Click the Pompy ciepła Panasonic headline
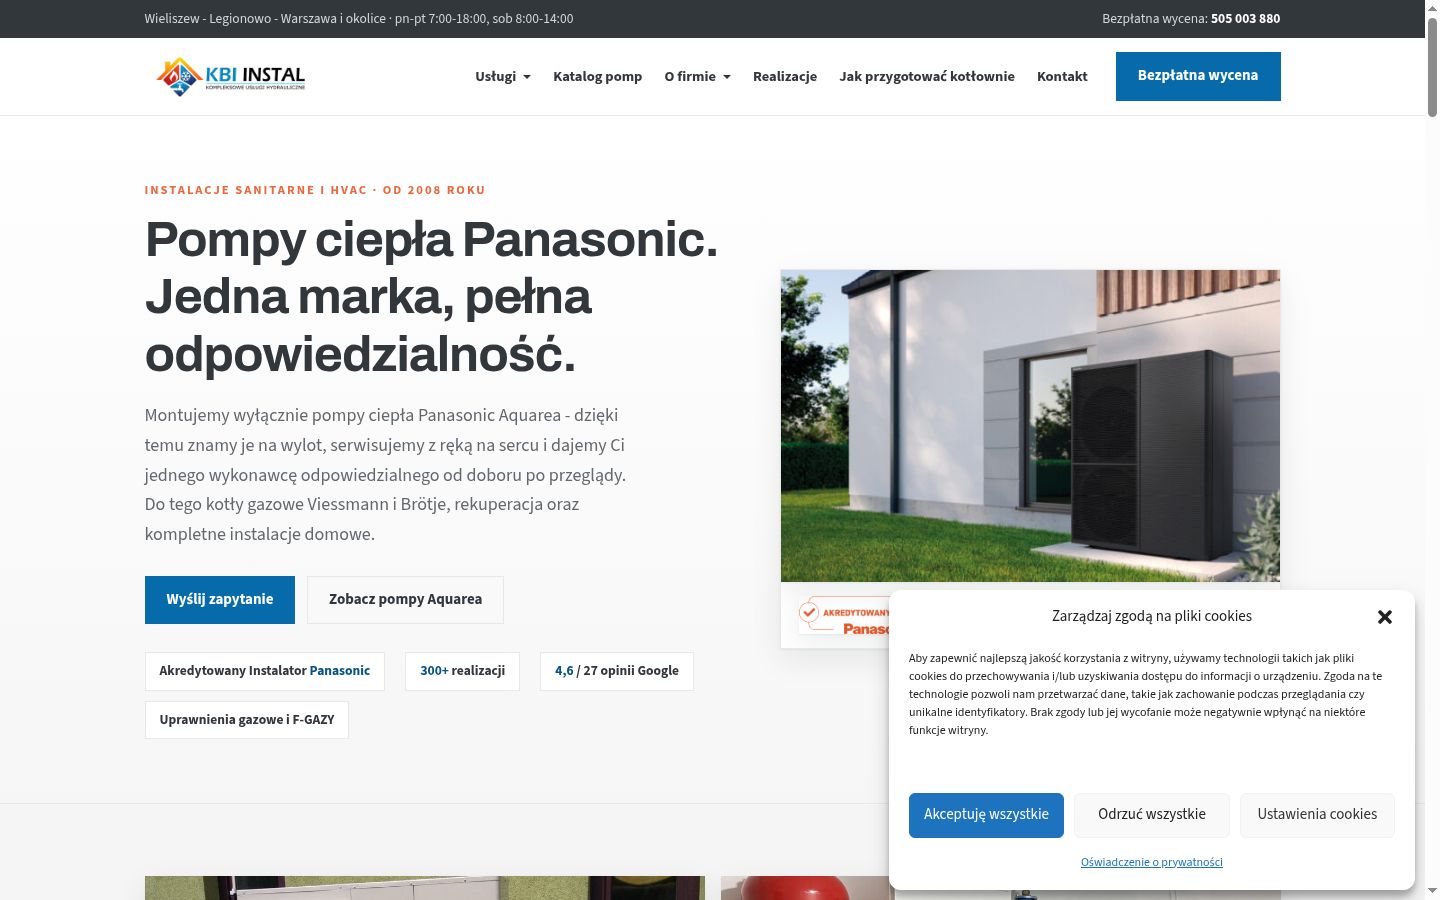 tap(431, 297)
